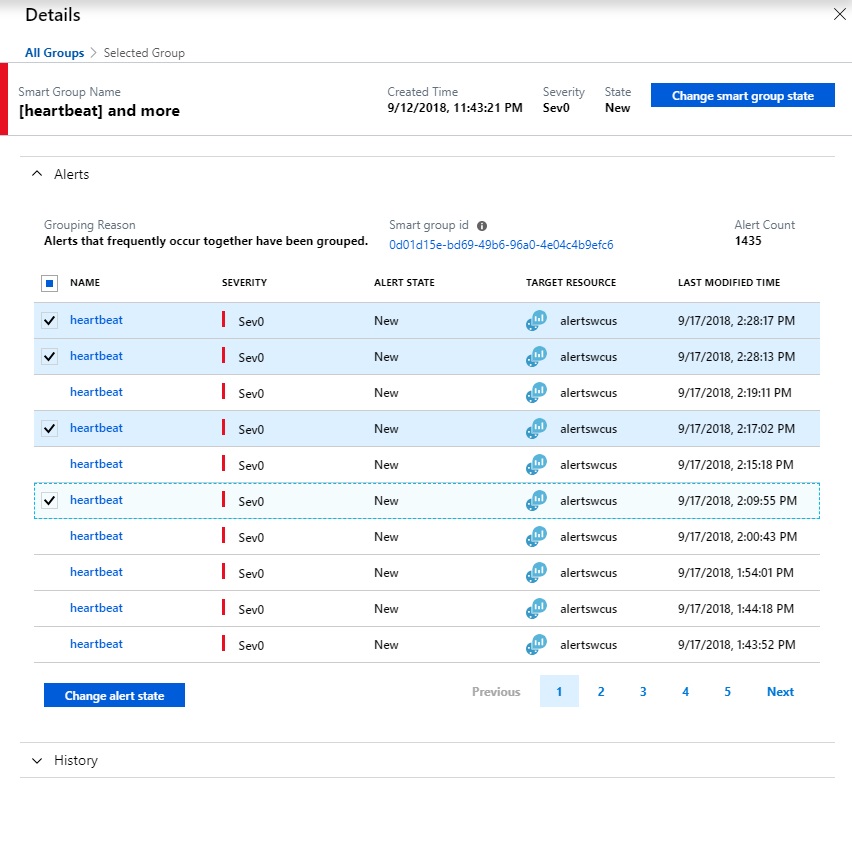Viewport: 852px width, 859px height.
Task: Click resource icon for the 2:28:17 PM alert
Action: (537, 320)
